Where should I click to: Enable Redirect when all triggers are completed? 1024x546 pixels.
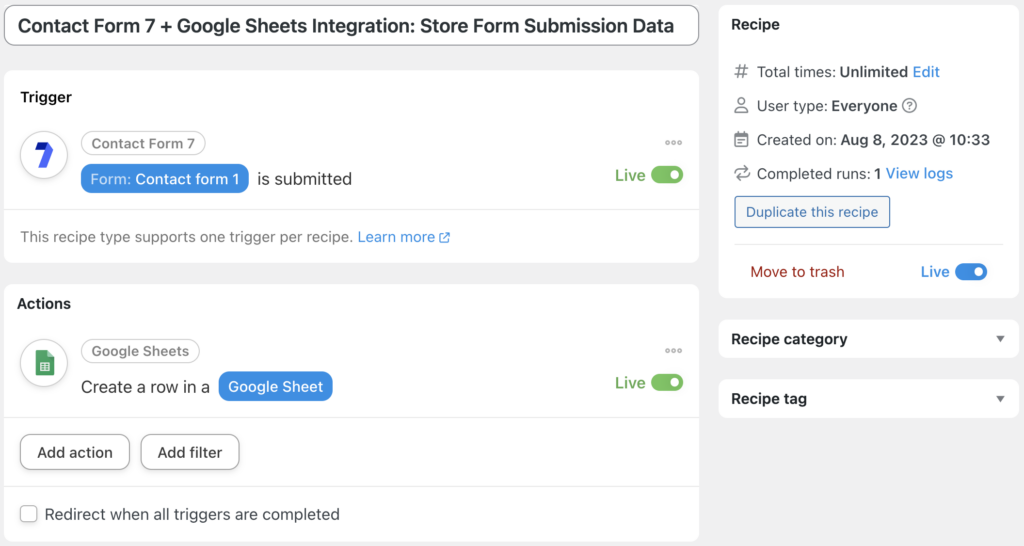[x=29, y=514]
